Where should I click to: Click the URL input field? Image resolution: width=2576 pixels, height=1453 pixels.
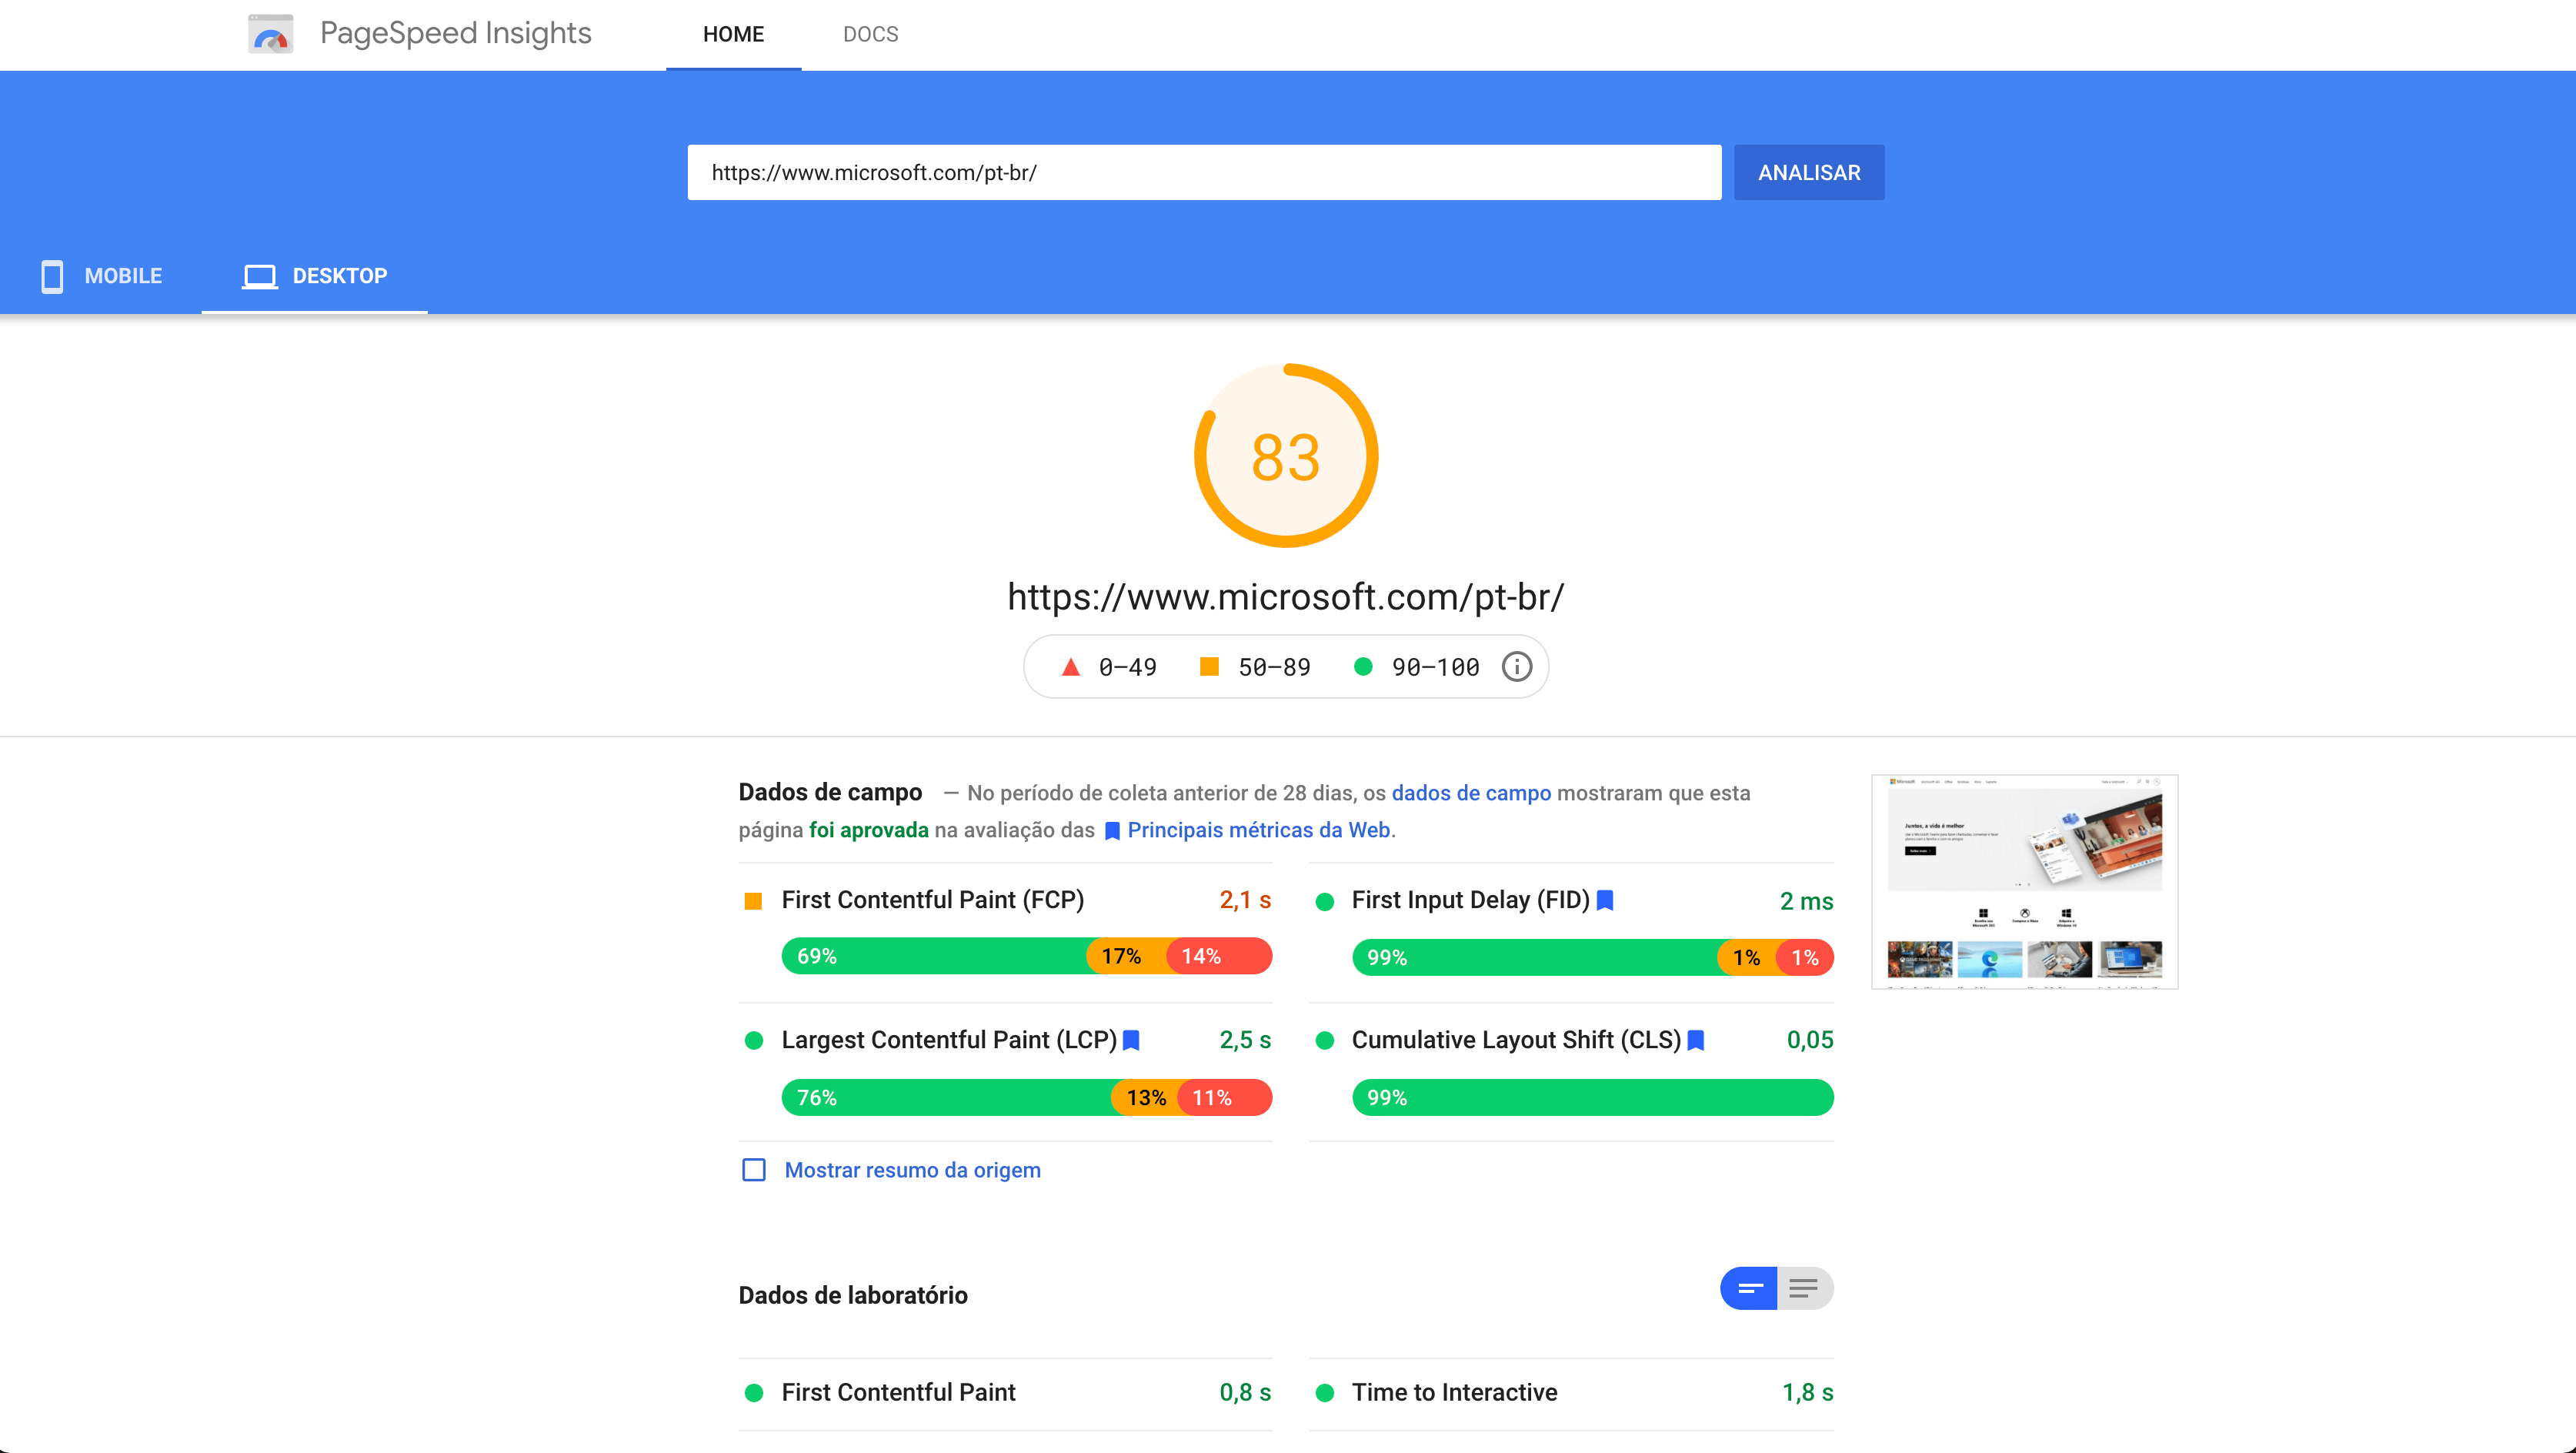(1204, 172)
